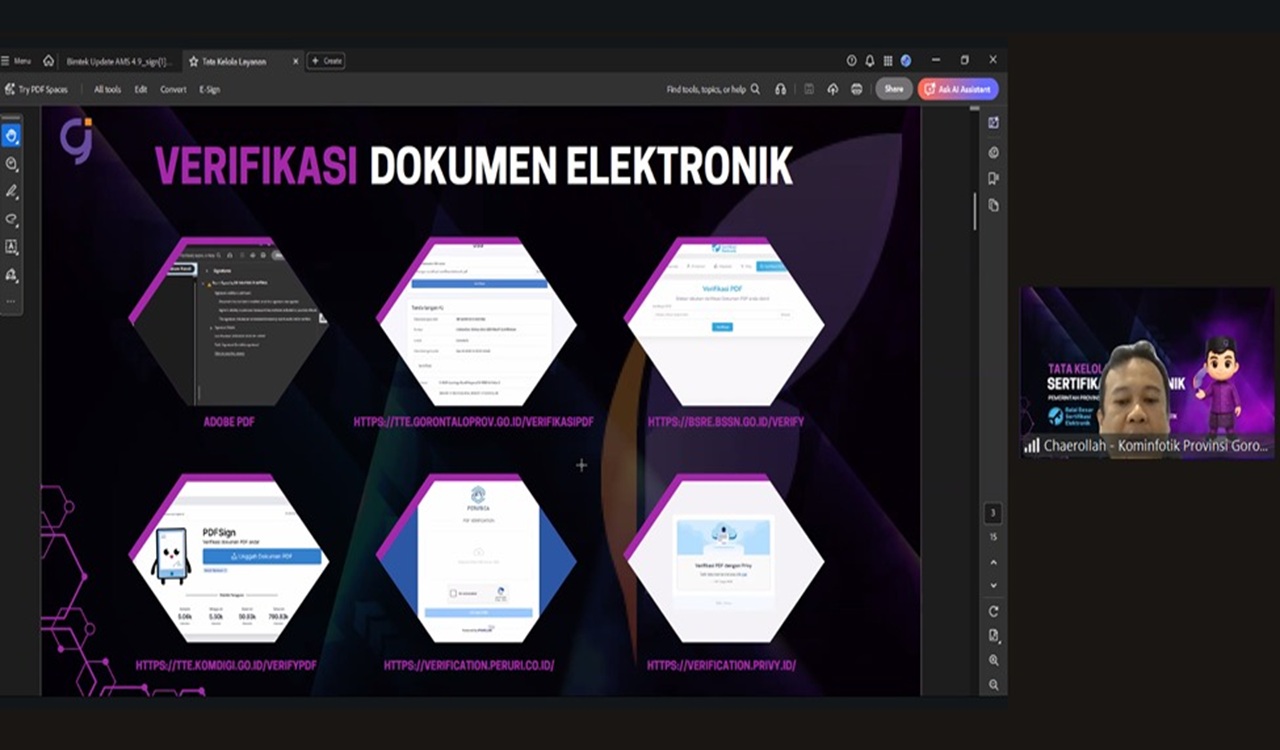Select the highlighter pen tool
1280x750 pixels.
click(x=12, y=191)
